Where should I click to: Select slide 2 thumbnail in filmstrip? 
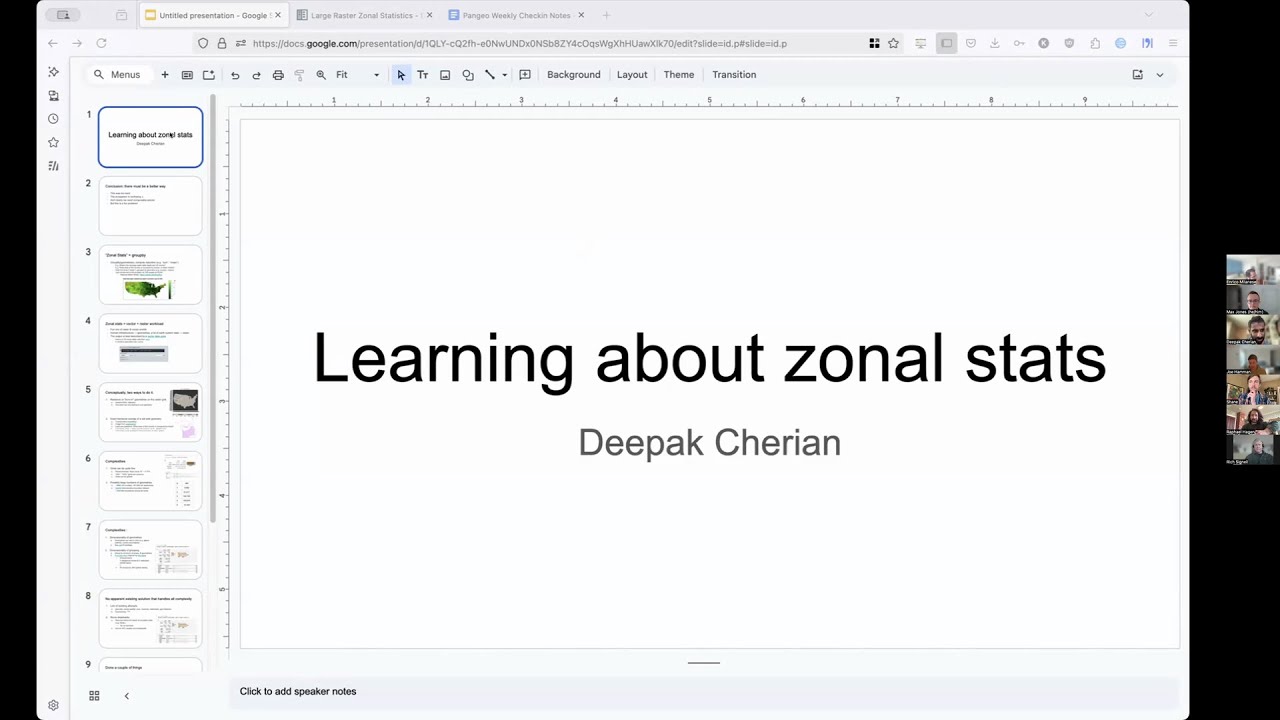coord(150,206)
